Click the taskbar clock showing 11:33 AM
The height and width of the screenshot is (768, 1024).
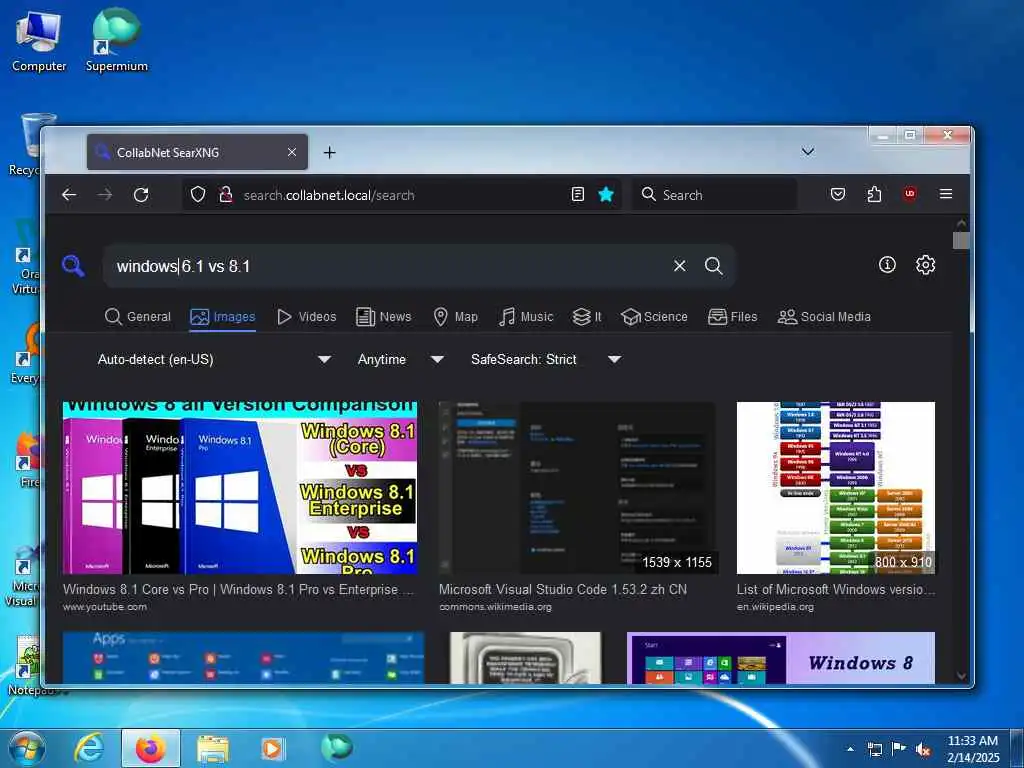pyautogui.click(x=973, y=749)
